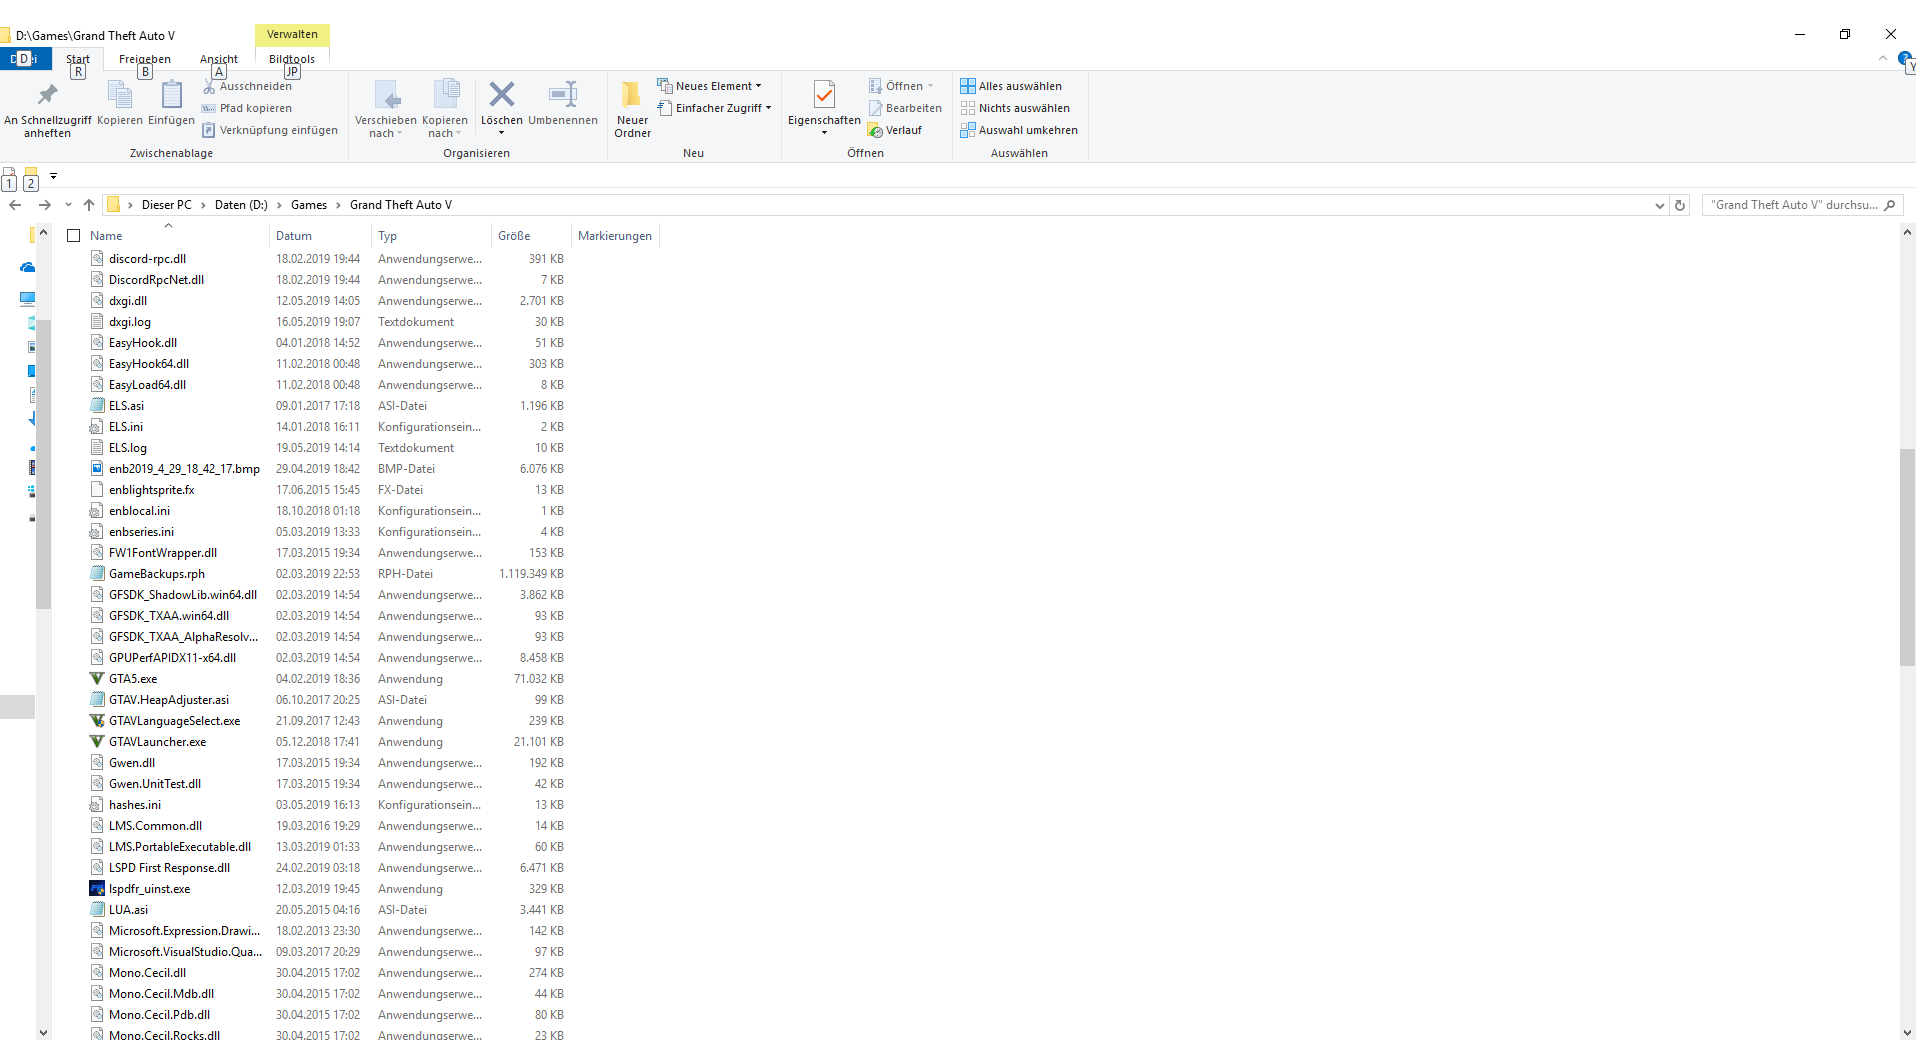
Task: Click the GTAVLanguageSelect.exe icon
Action: coord(97,721)
